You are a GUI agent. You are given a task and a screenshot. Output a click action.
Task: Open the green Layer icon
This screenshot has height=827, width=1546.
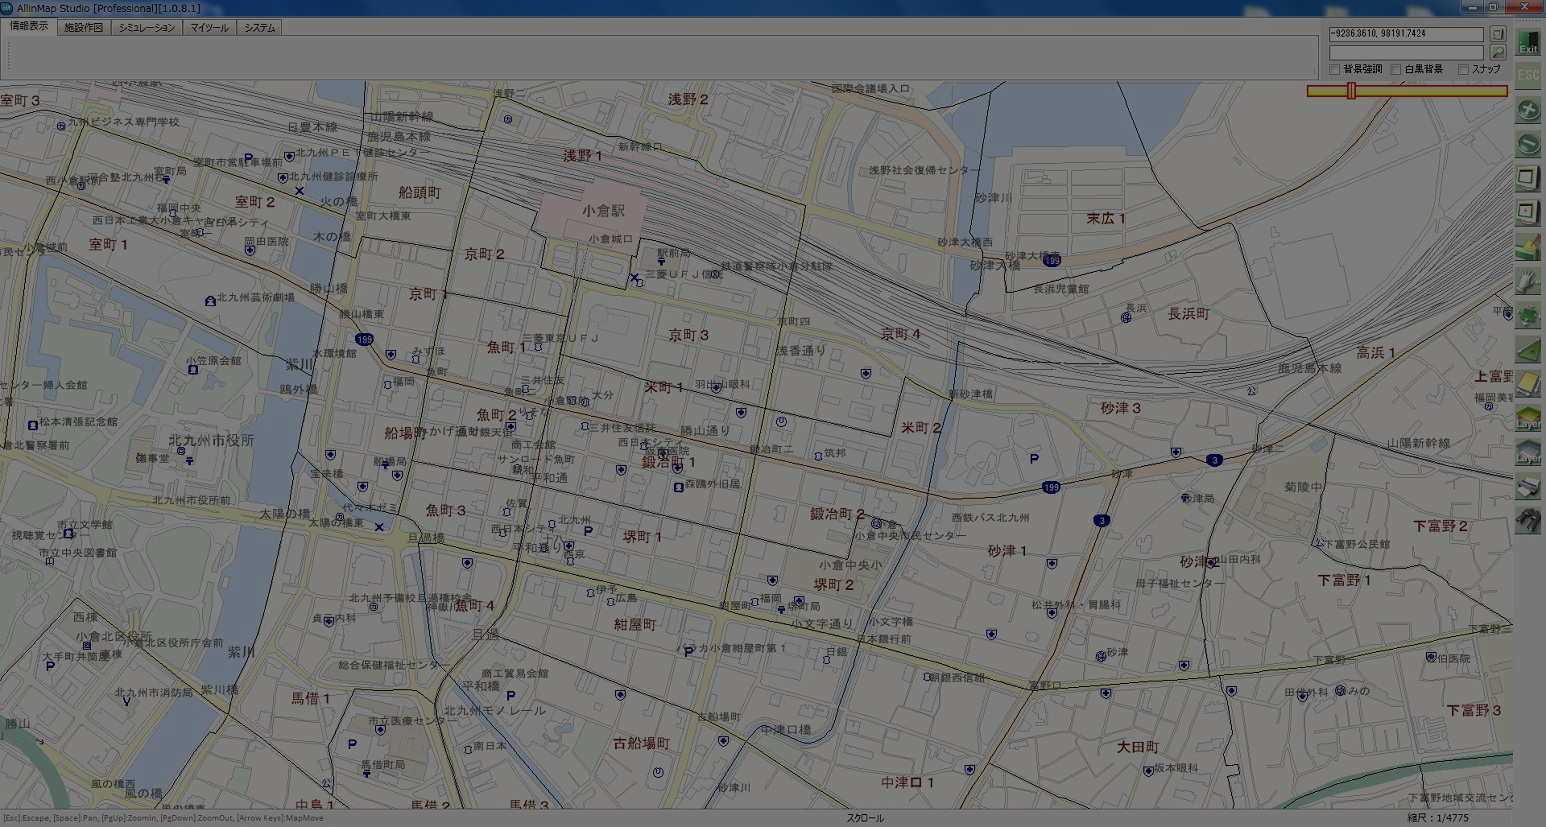1528,418
